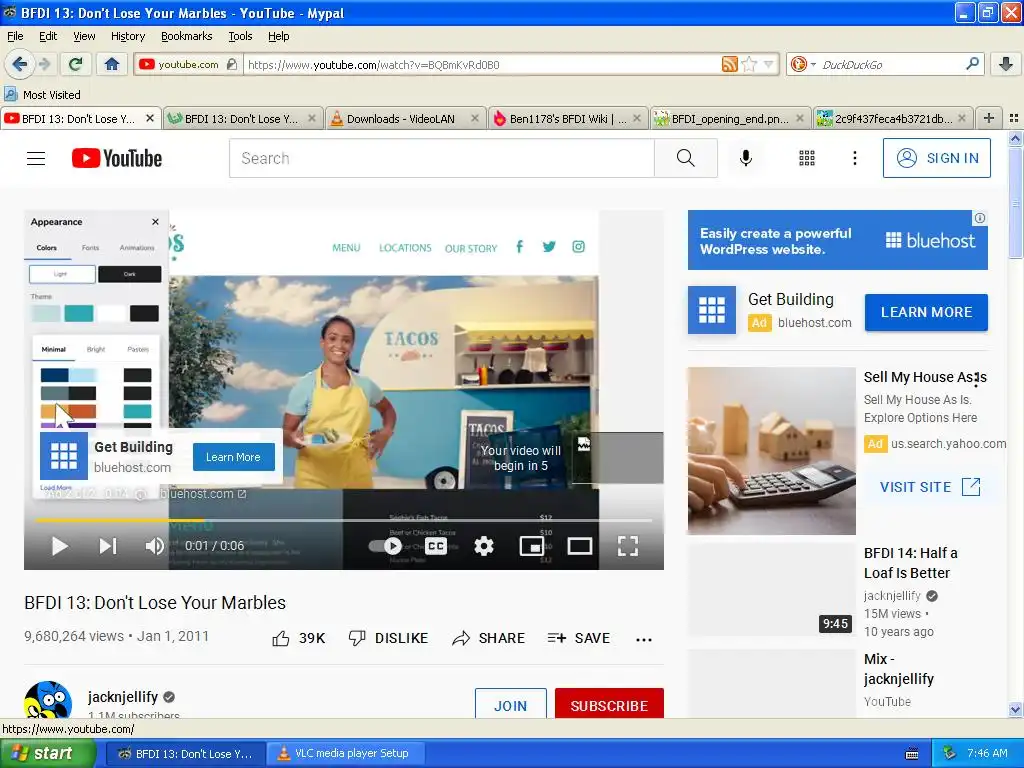Viewport: 1024px width, 768px height.
Task: Open more actions ellipsis under video
Action: [644, 639]
